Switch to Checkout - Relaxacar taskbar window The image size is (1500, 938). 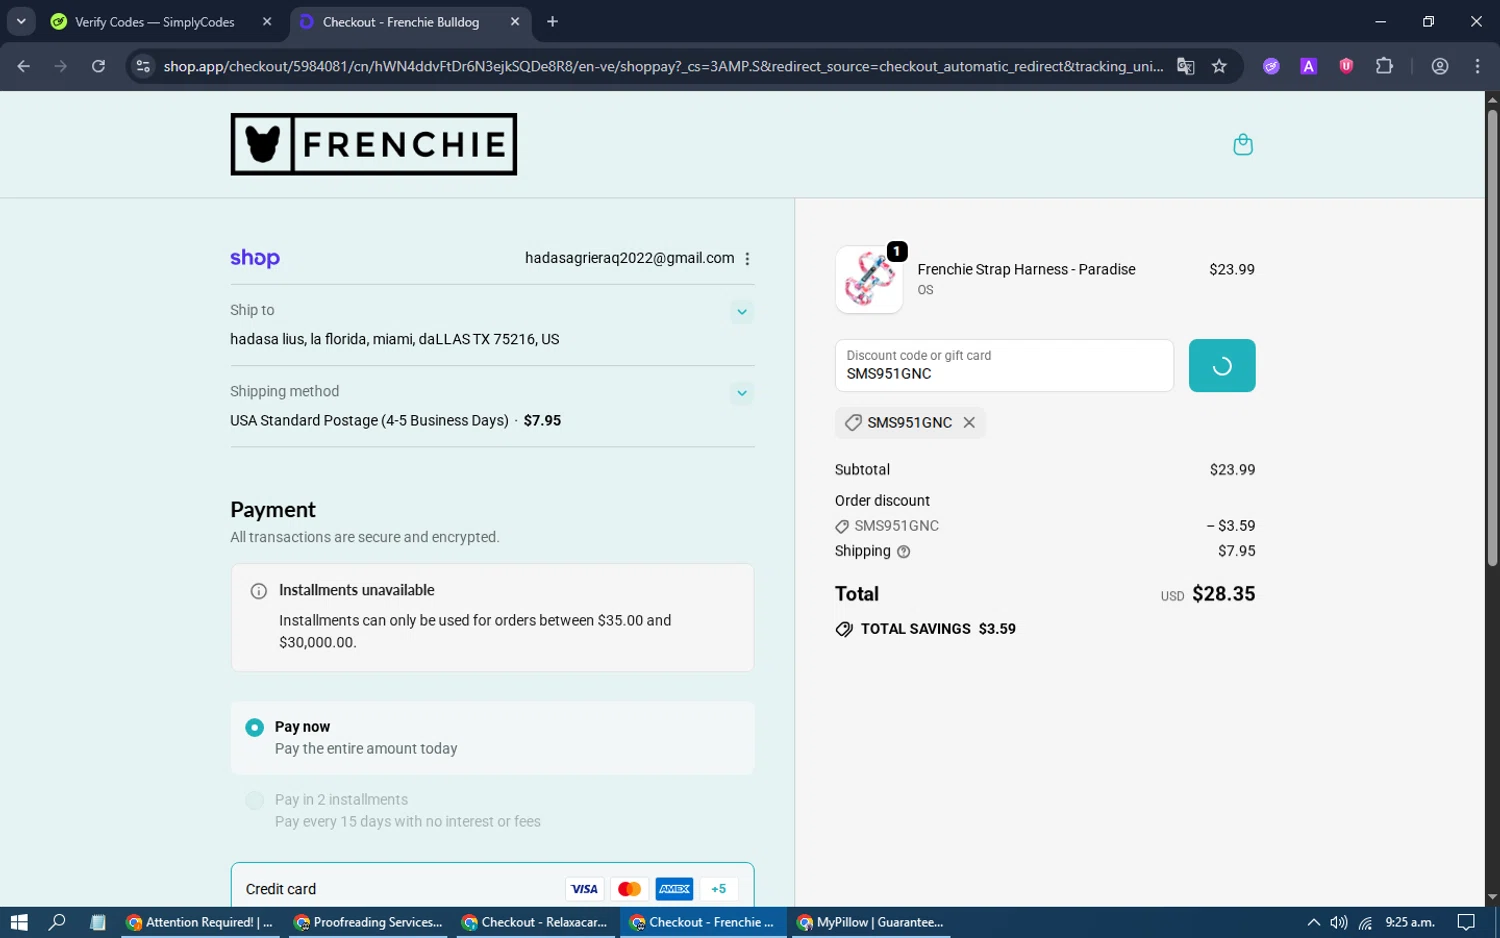(x=537, y=922)
